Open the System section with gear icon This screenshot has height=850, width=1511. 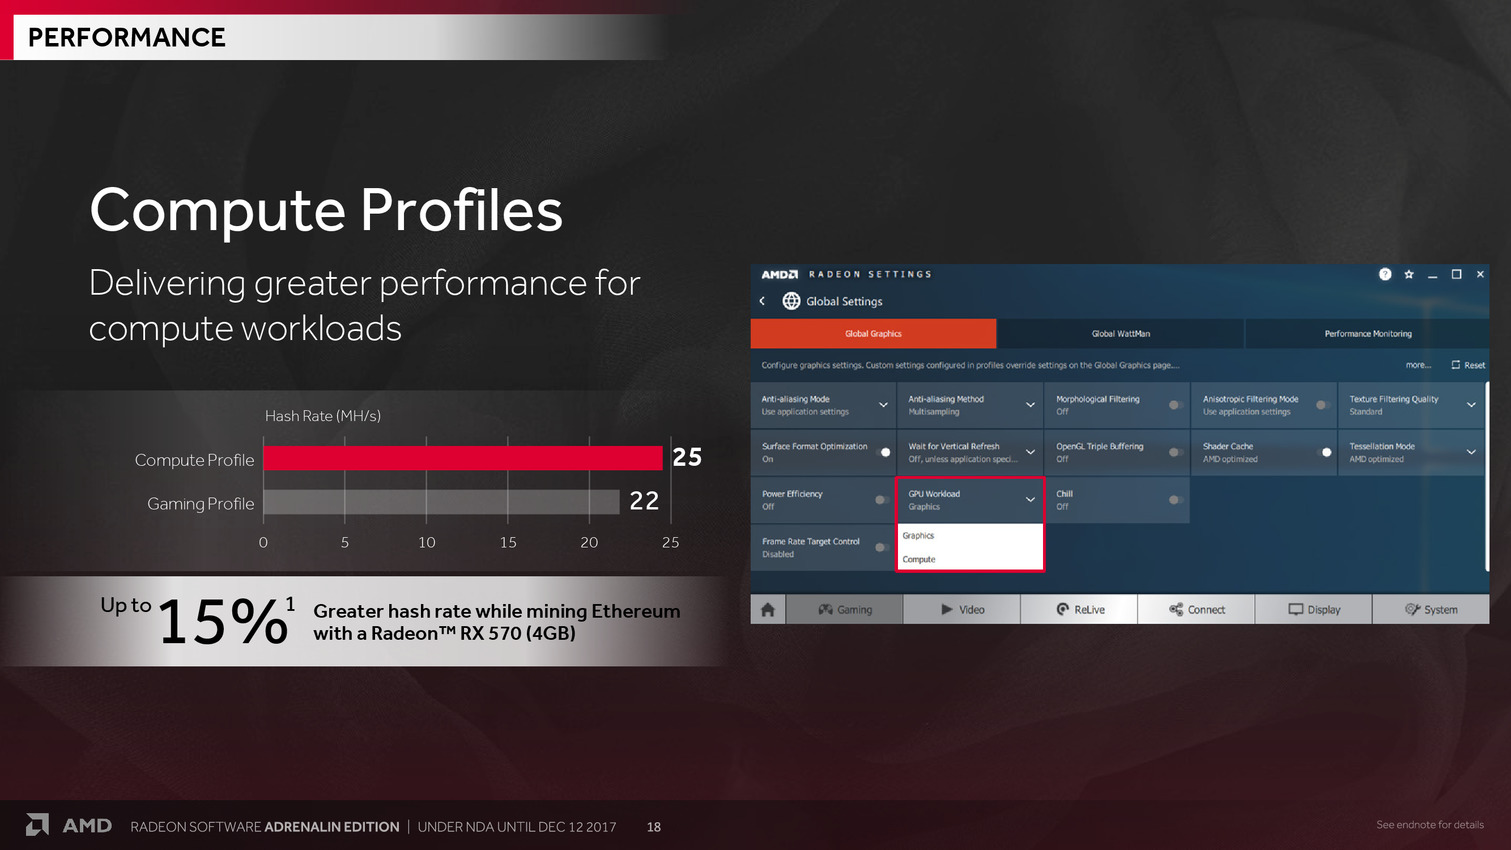[1431, 609]
